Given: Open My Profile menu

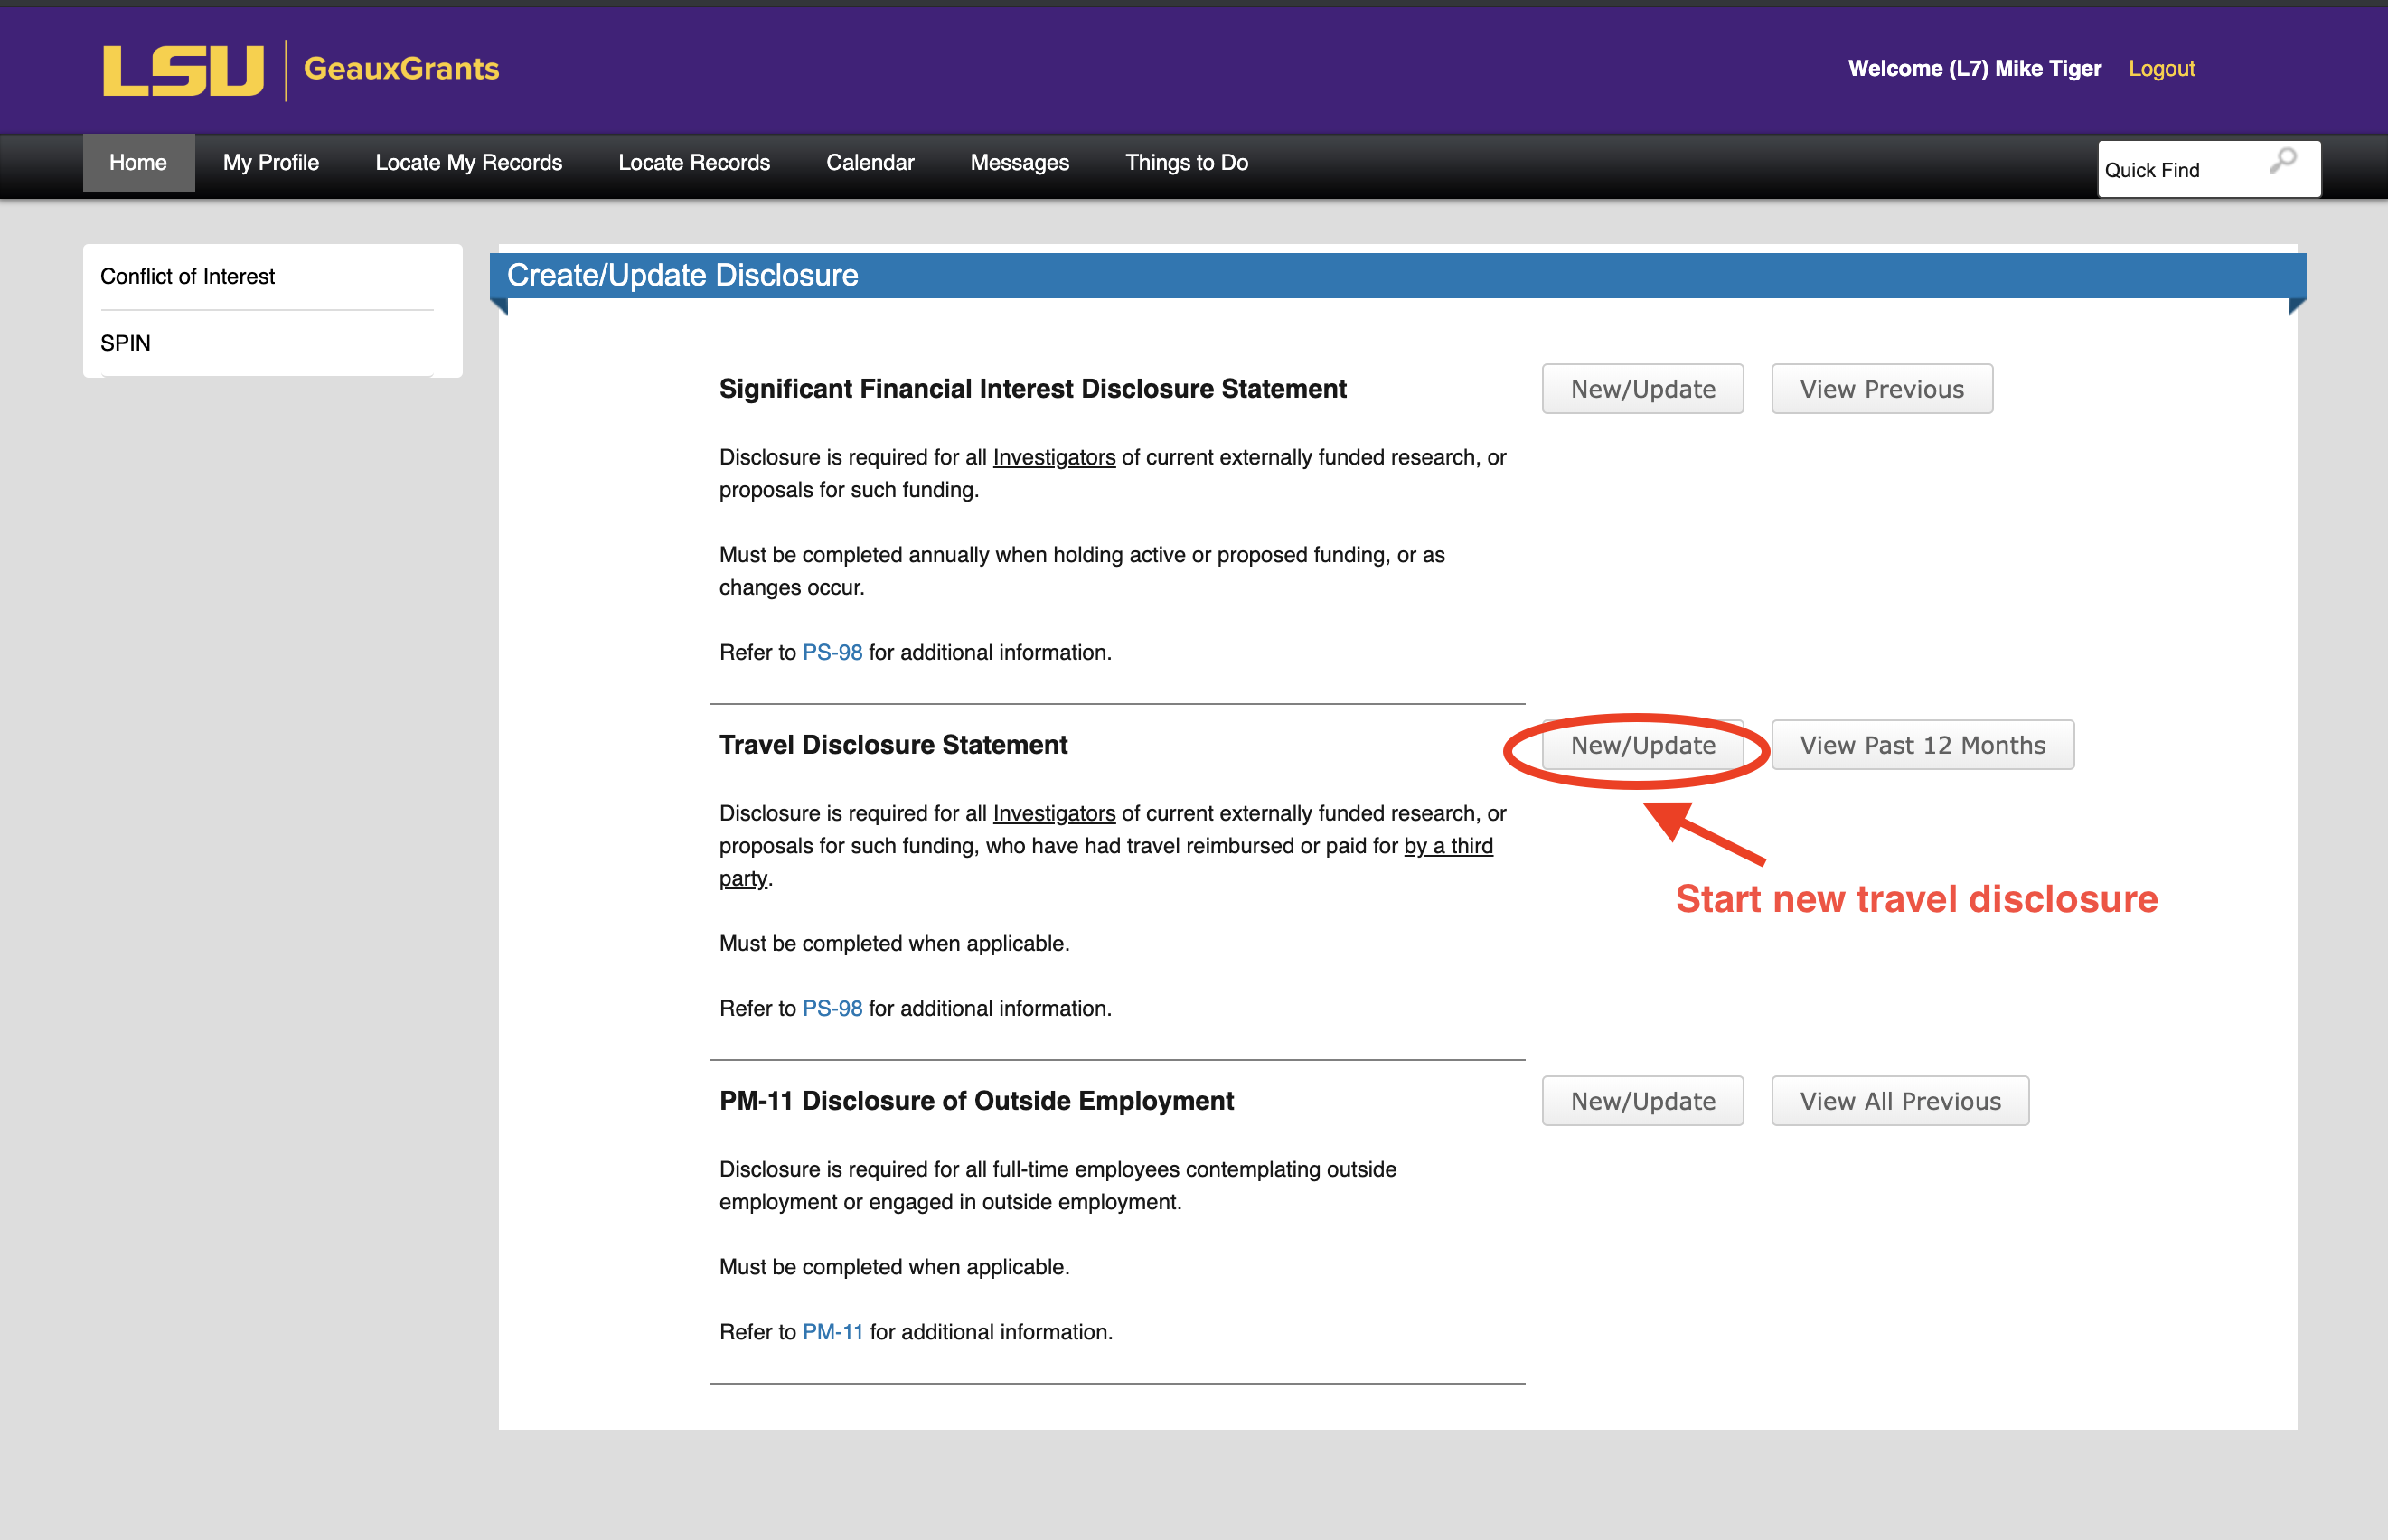Looking at the screenshot, I should [271, 163].
